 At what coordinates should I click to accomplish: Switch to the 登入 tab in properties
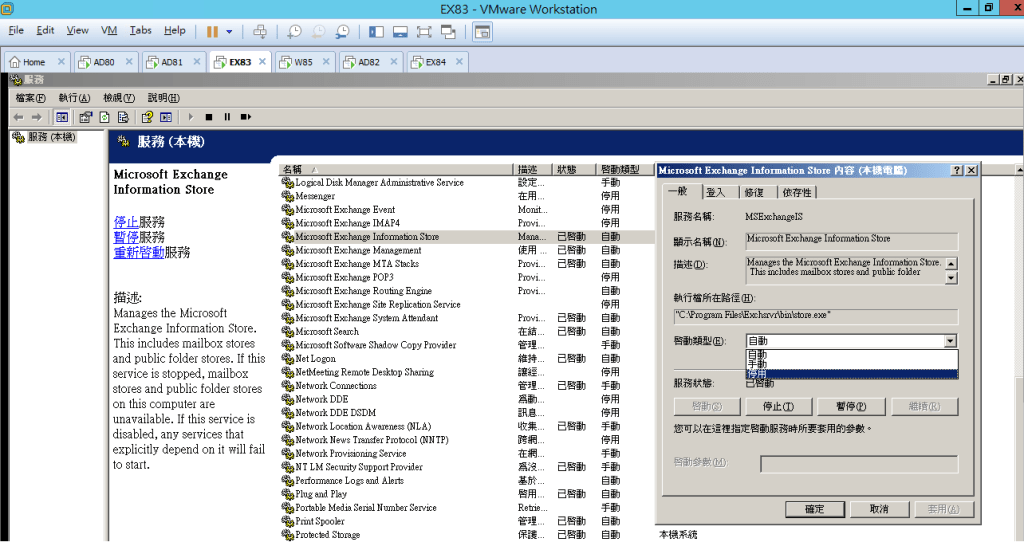coord(716,192)
